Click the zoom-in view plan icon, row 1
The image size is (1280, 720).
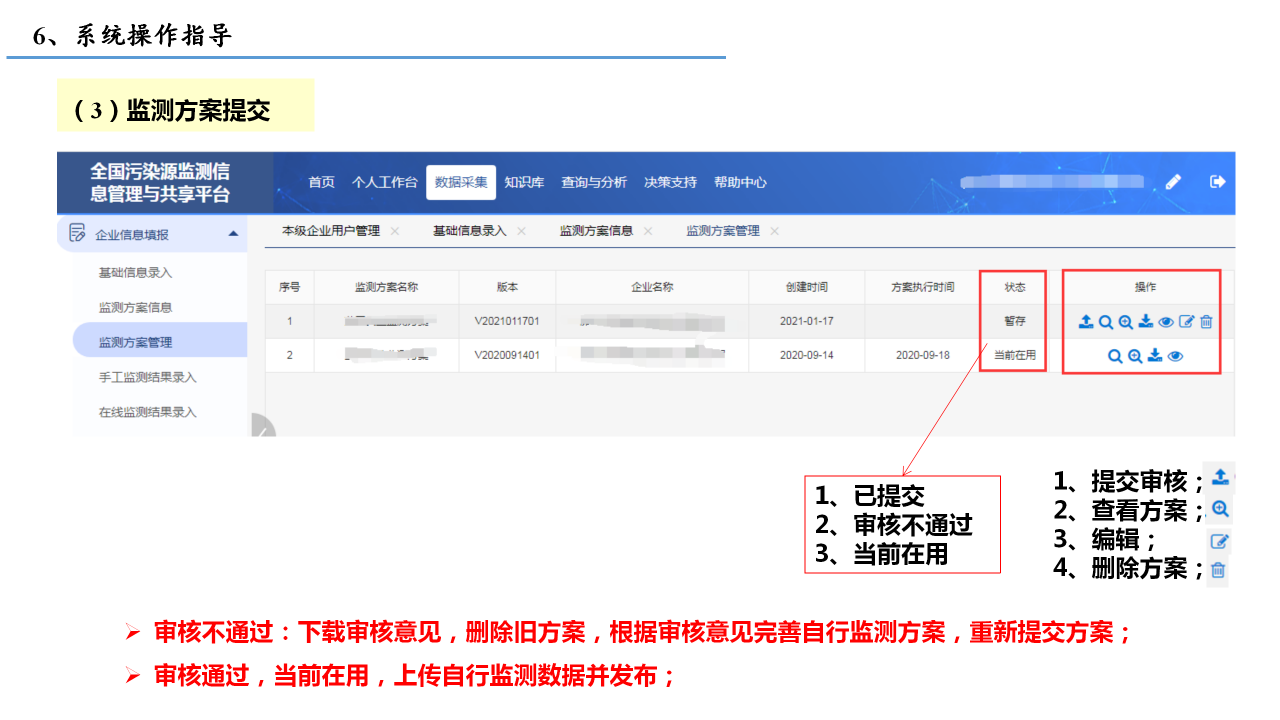click(1126, 322)
